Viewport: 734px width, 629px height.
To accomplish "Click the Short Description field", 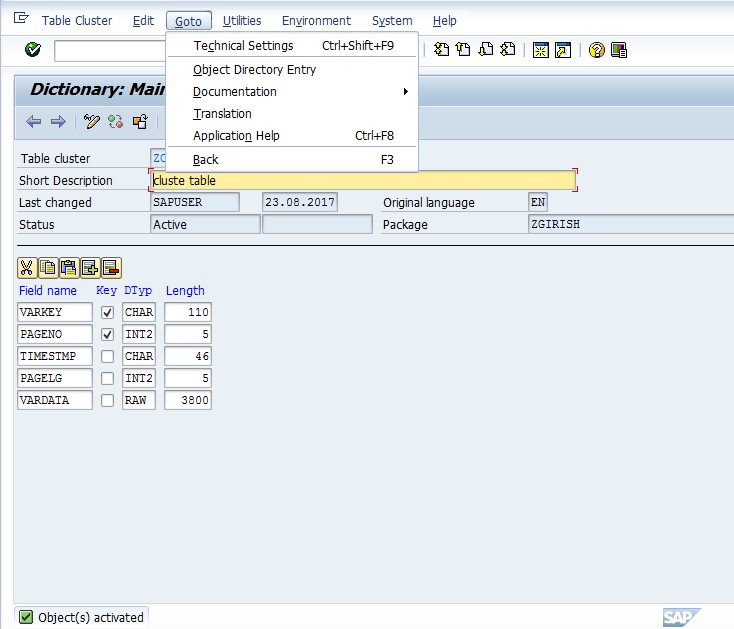I will [363, 180].
